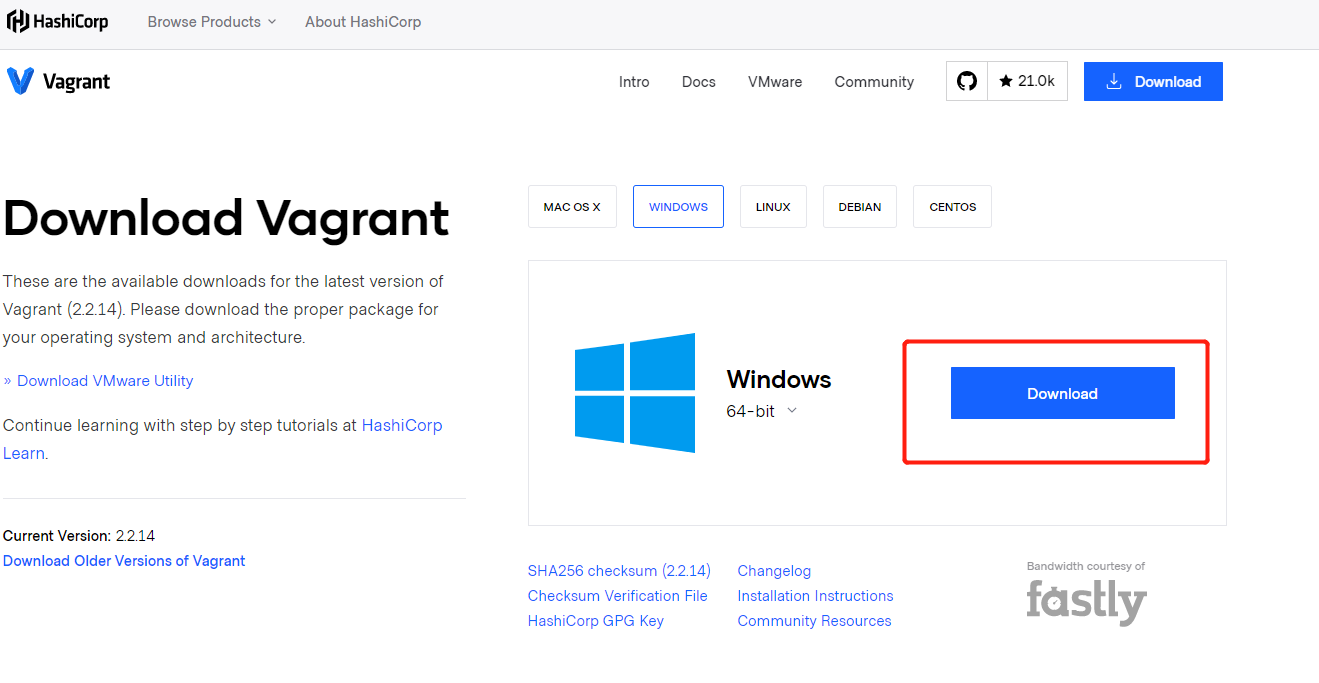
Task: Open the GitHub repository icon
Action: click(967, 81)
